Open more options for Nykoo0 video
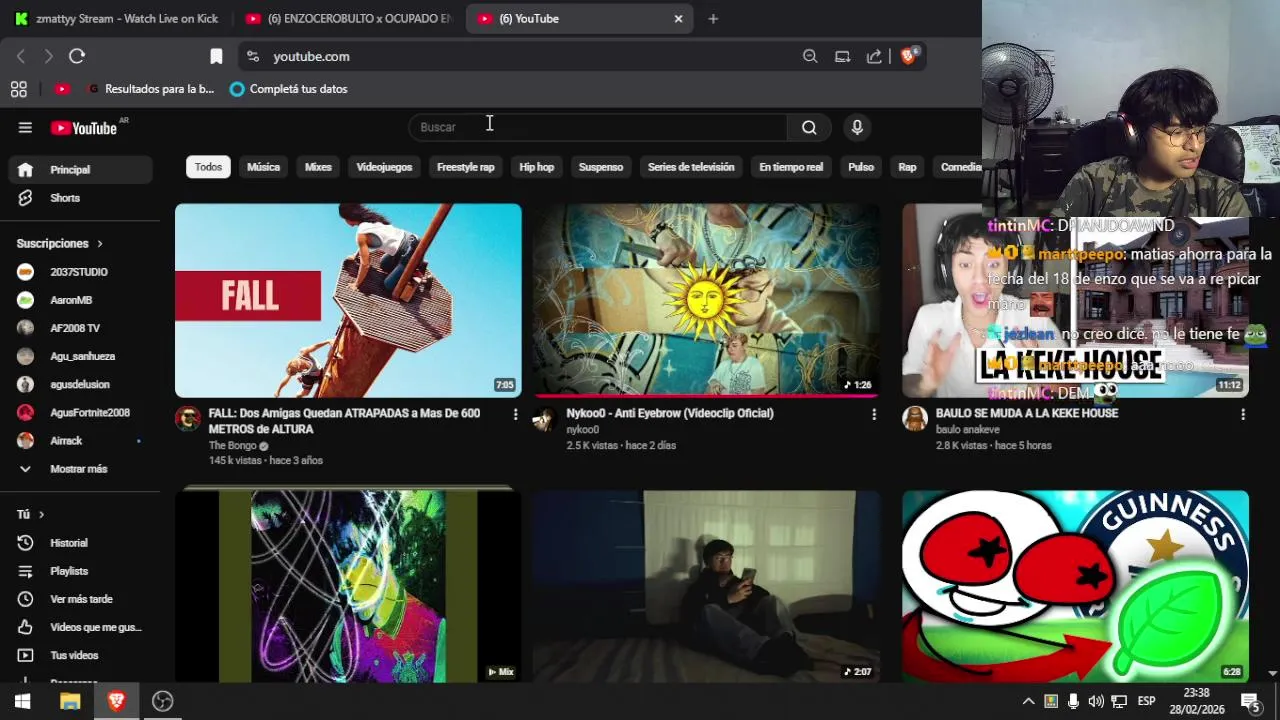 874,414
